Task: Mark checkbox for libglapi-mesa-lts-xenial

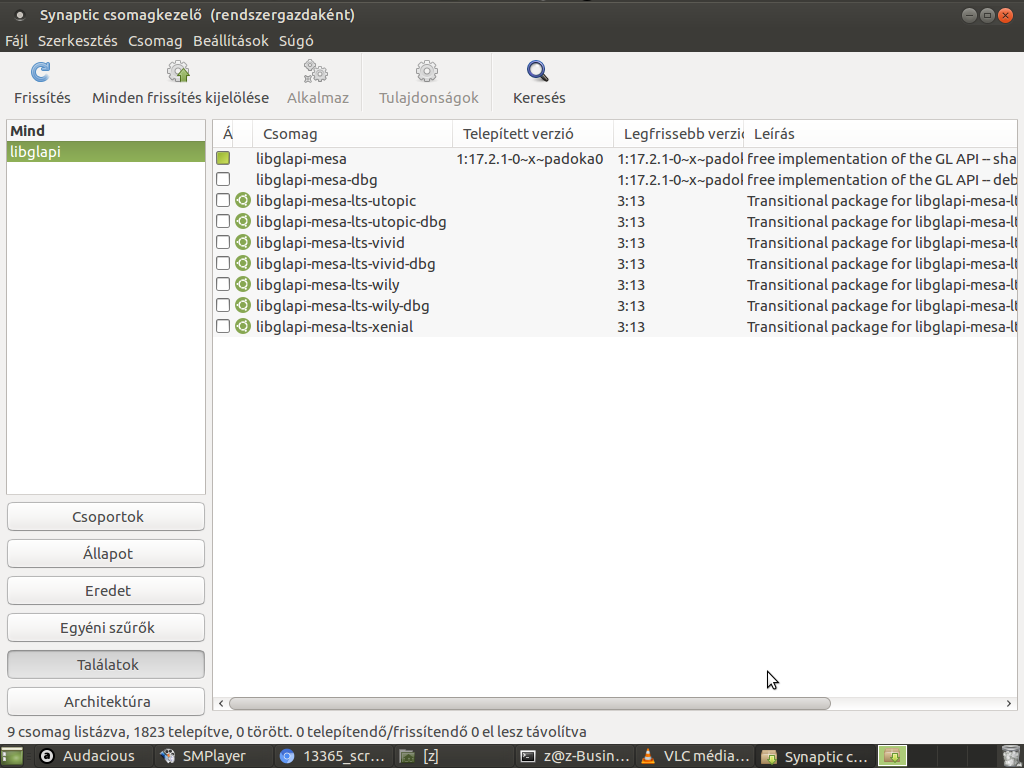Action: tap(223, 326)
